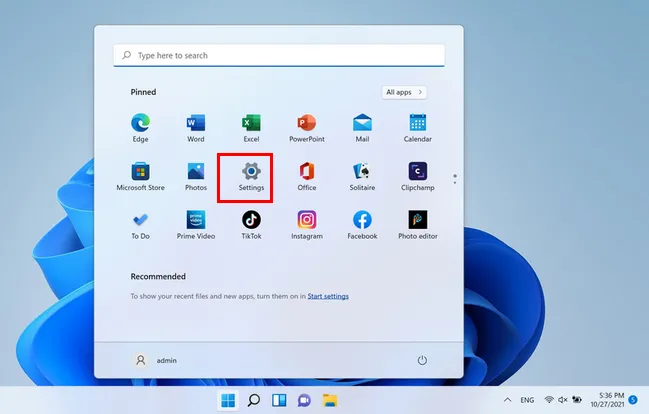
Task: Open Edge from pinned apps
Action: pos(140,128)
